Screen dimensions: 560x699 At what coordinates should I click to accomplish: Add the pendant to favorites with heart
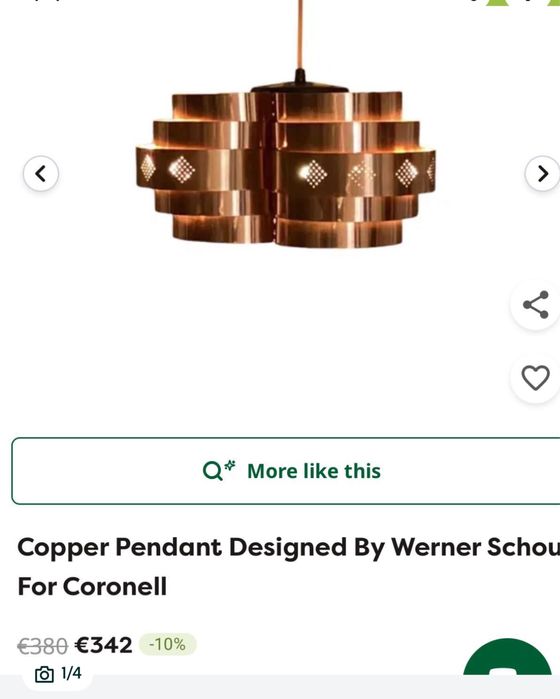pyautogui.click(x=535, y=378)
